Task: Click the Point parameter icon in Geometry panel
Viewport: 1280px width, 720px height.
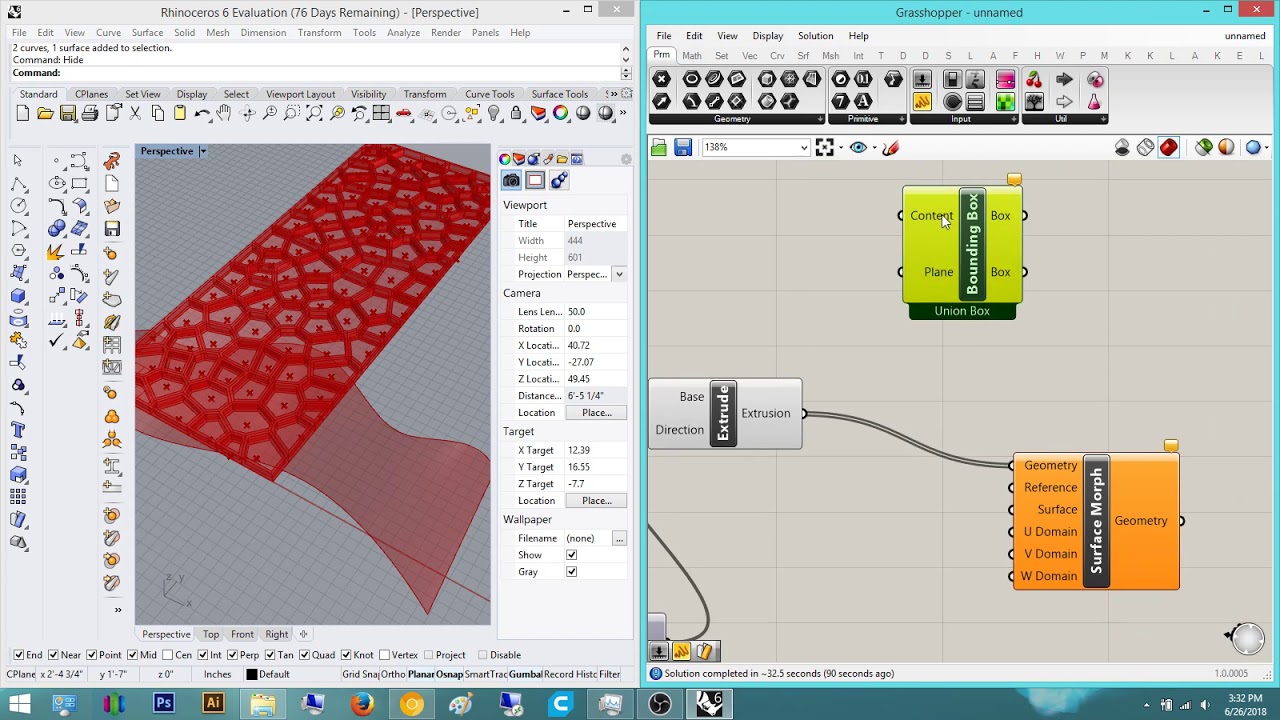Action: click(661, 79)
